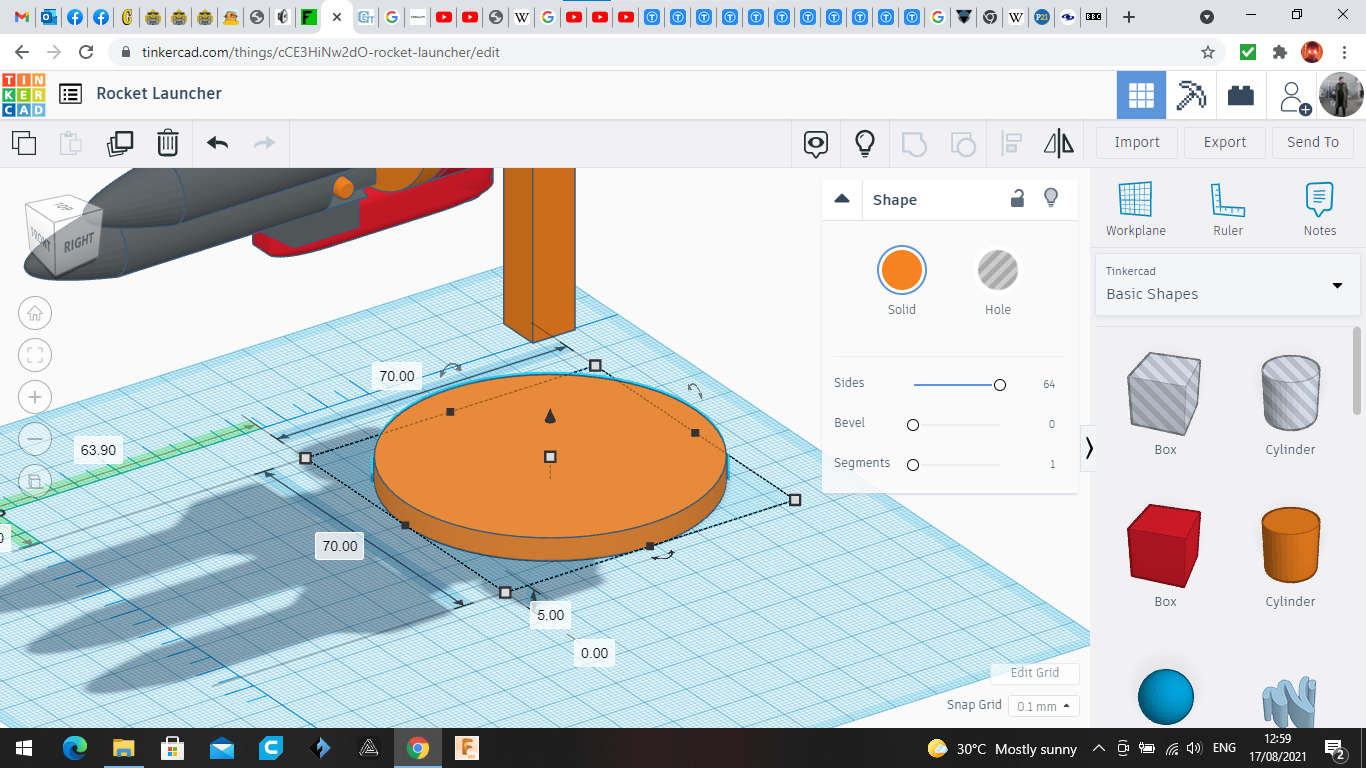This screenshot has height=768, width=1366.
Task: Toggle Show All lightbulb in toolbar
Action: [x=865, y=143]
